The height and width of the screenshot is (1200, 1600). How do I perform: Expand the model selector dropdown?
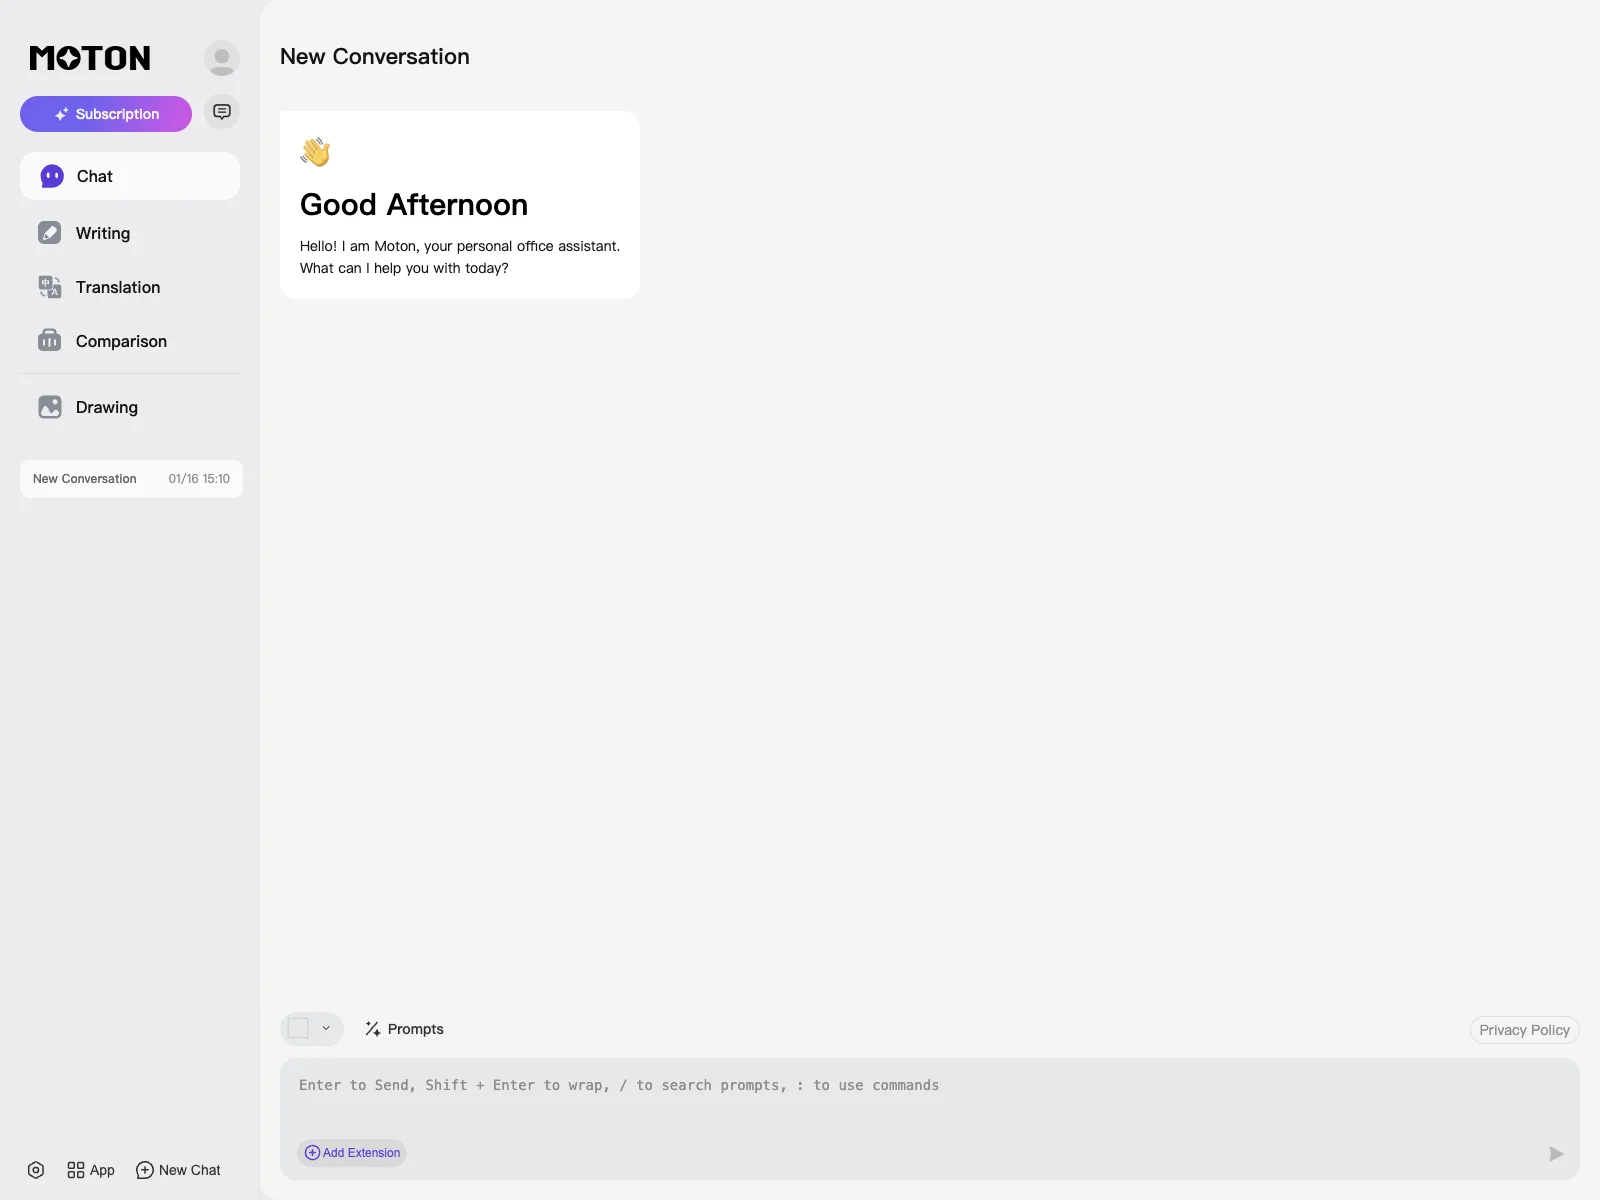312,1028
